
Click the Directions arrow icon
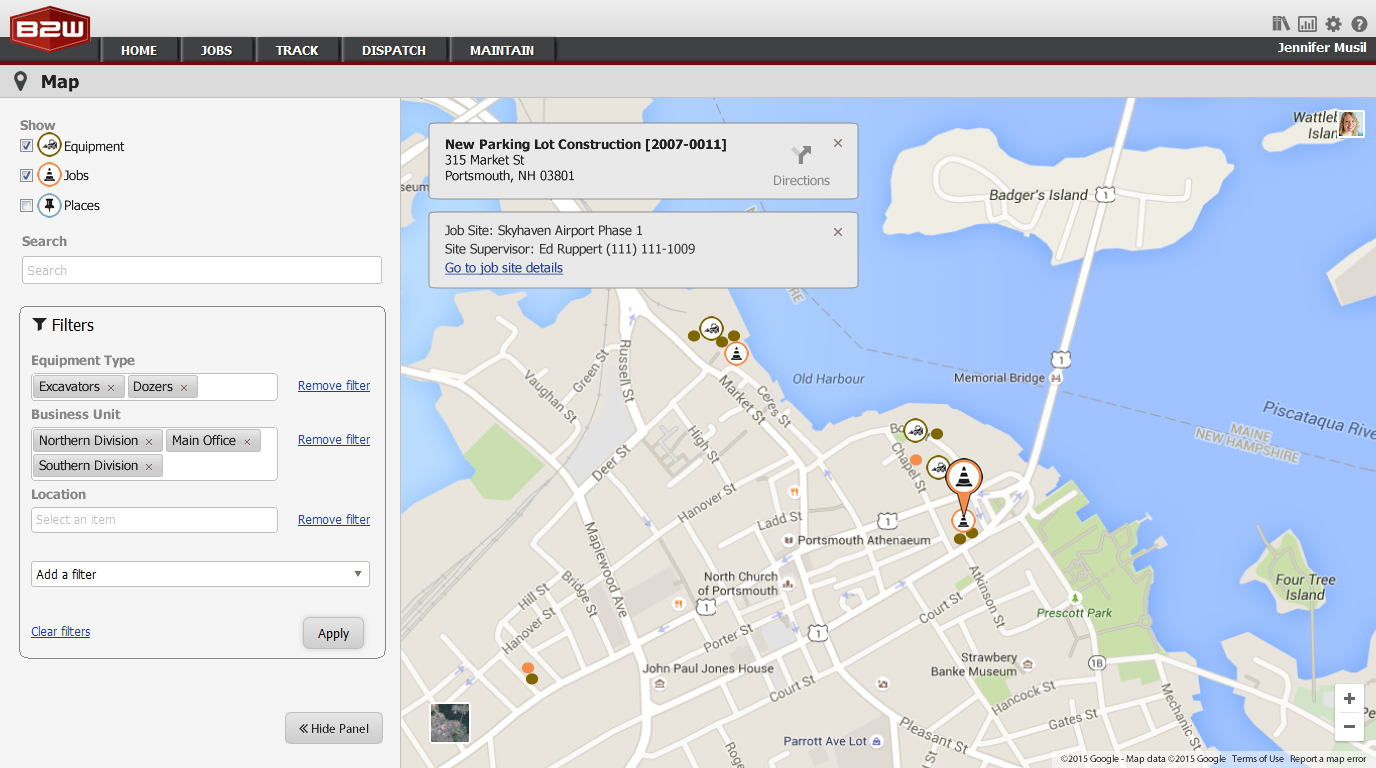[x=801, y=156]
